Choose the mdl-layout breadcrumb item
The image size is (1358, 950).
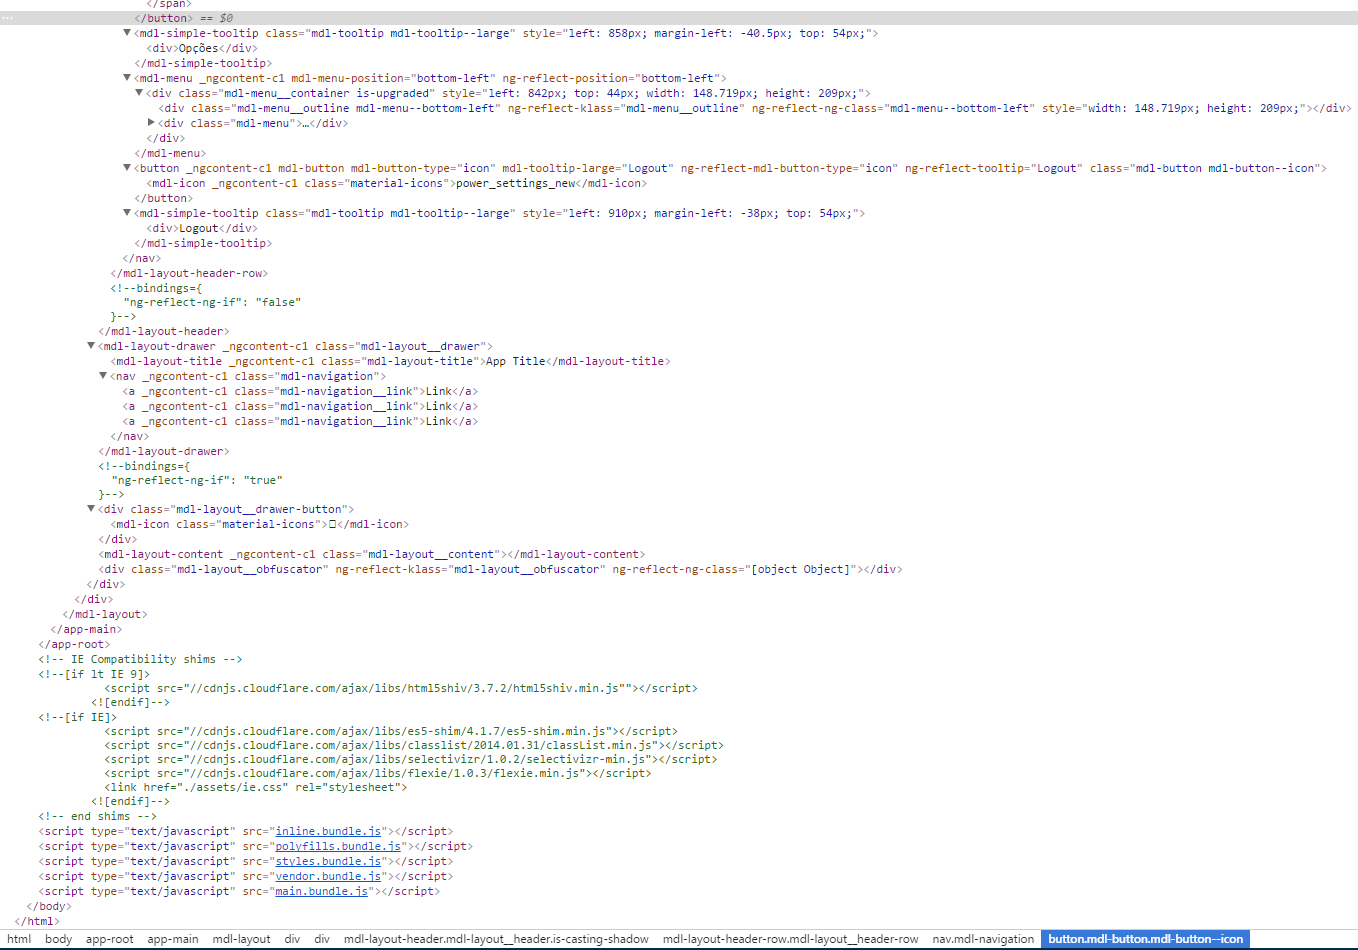point(242,939)
